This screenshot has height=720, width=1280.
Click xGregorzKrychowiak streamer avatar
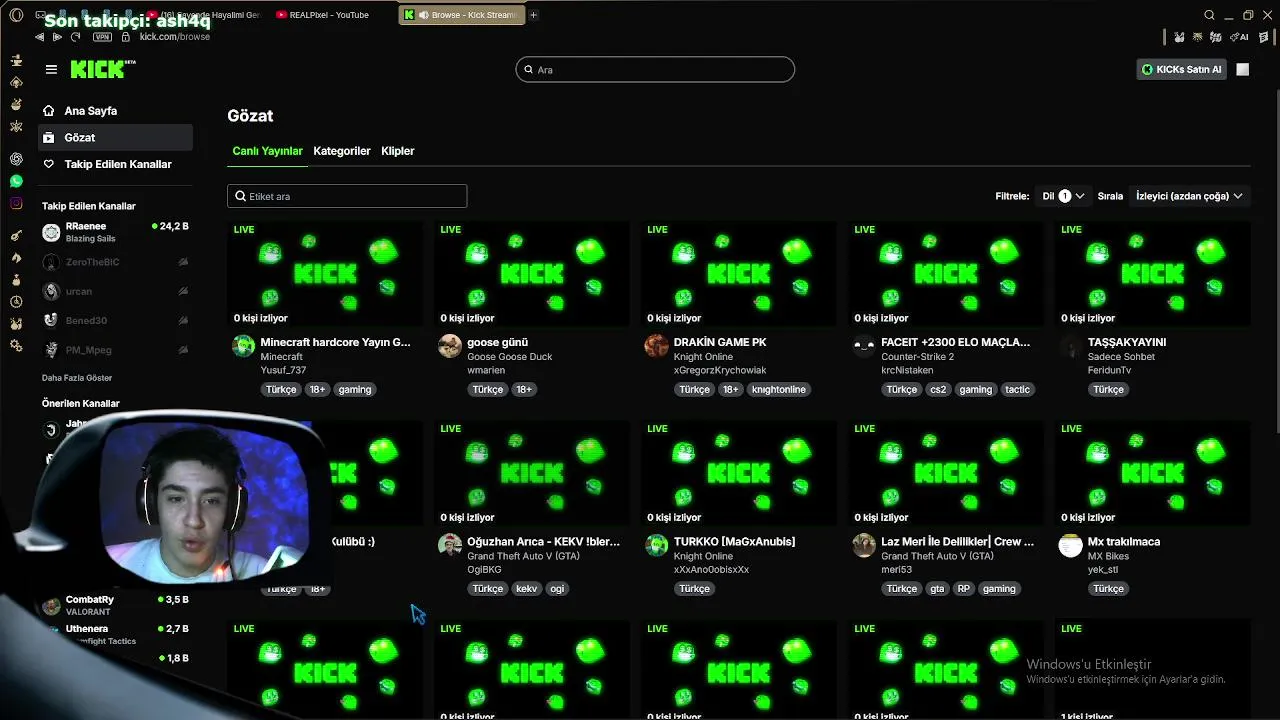click(x=656, y=346)
